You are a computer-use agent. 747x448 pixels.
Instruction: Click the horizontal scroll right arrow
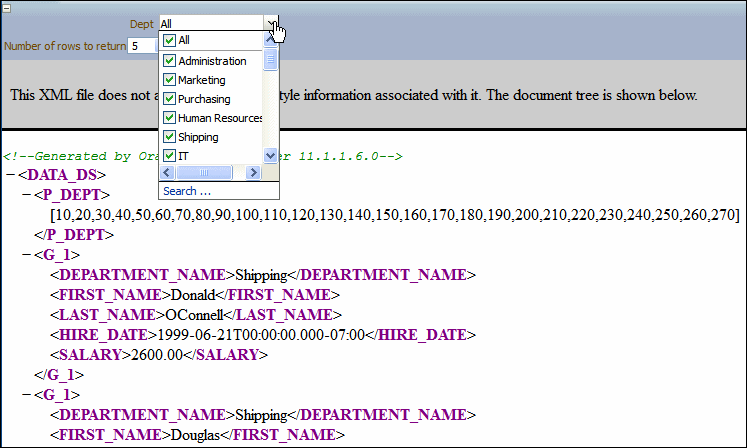click(253, 173)
